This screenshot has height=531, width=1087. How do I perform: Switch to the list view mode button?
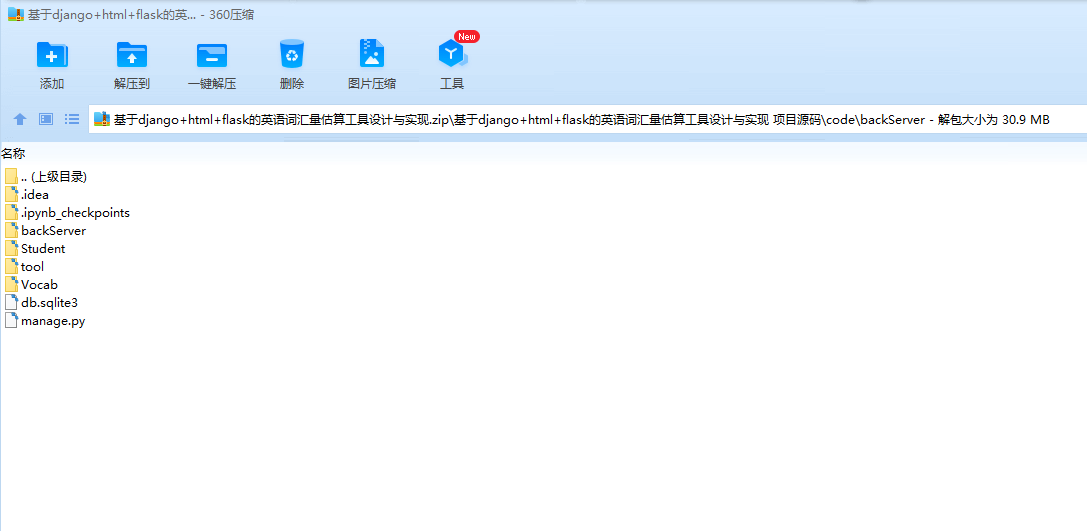[71, 119]
